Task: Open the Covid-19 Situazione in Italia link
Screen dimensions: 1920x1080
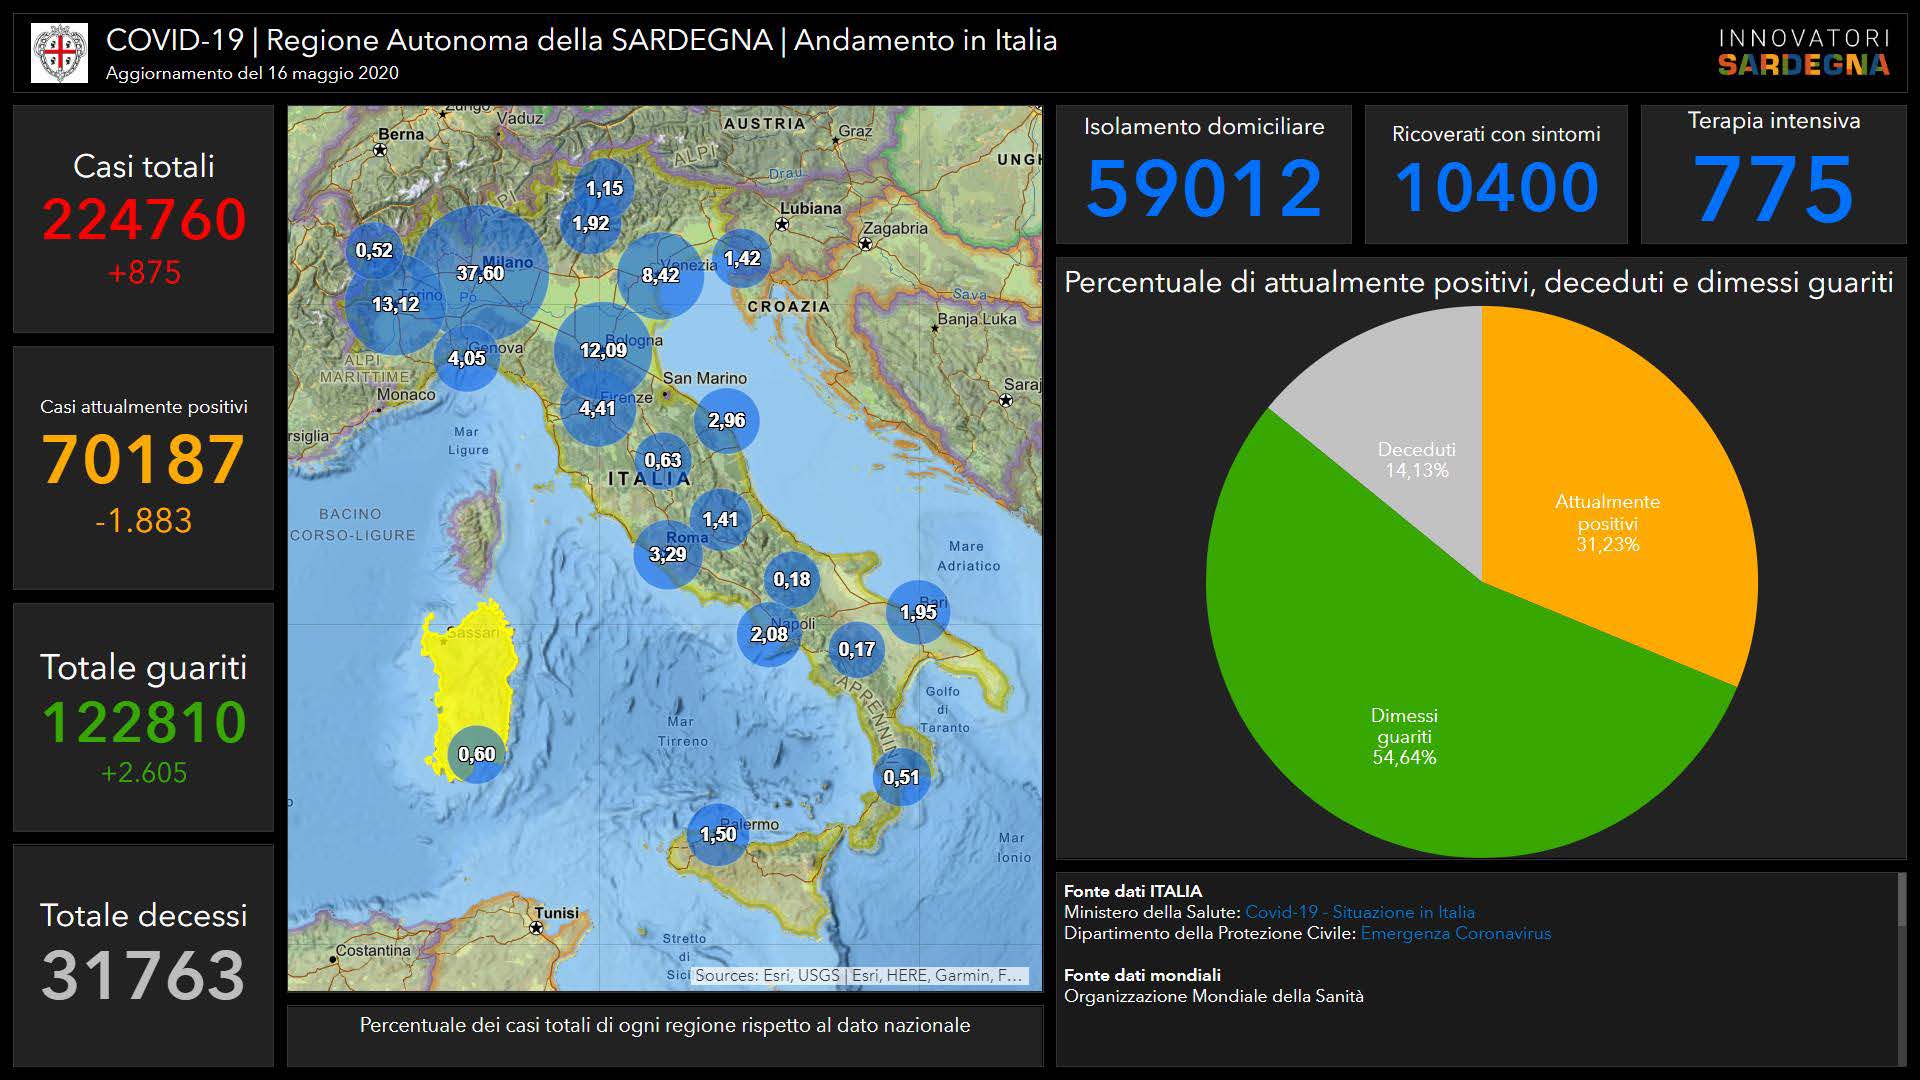Action: pos(1359,912)
